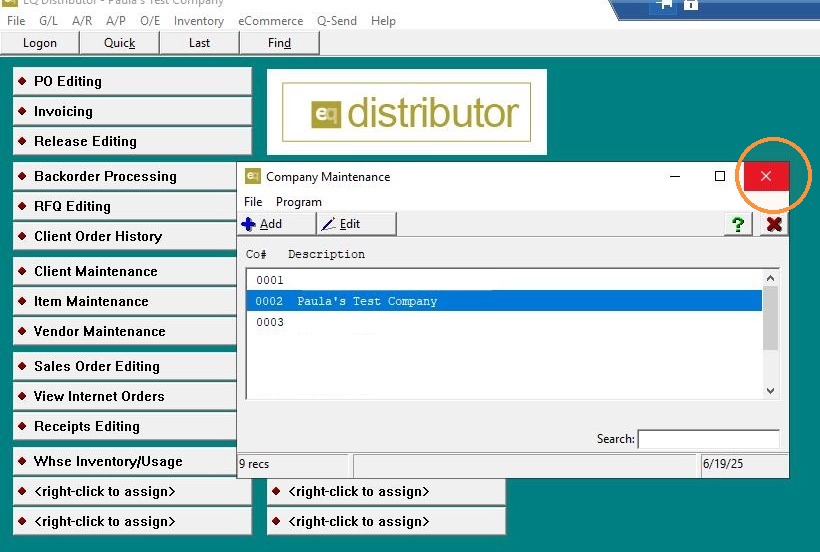Open Receipts Editing shortcut

tap(124, 427)
